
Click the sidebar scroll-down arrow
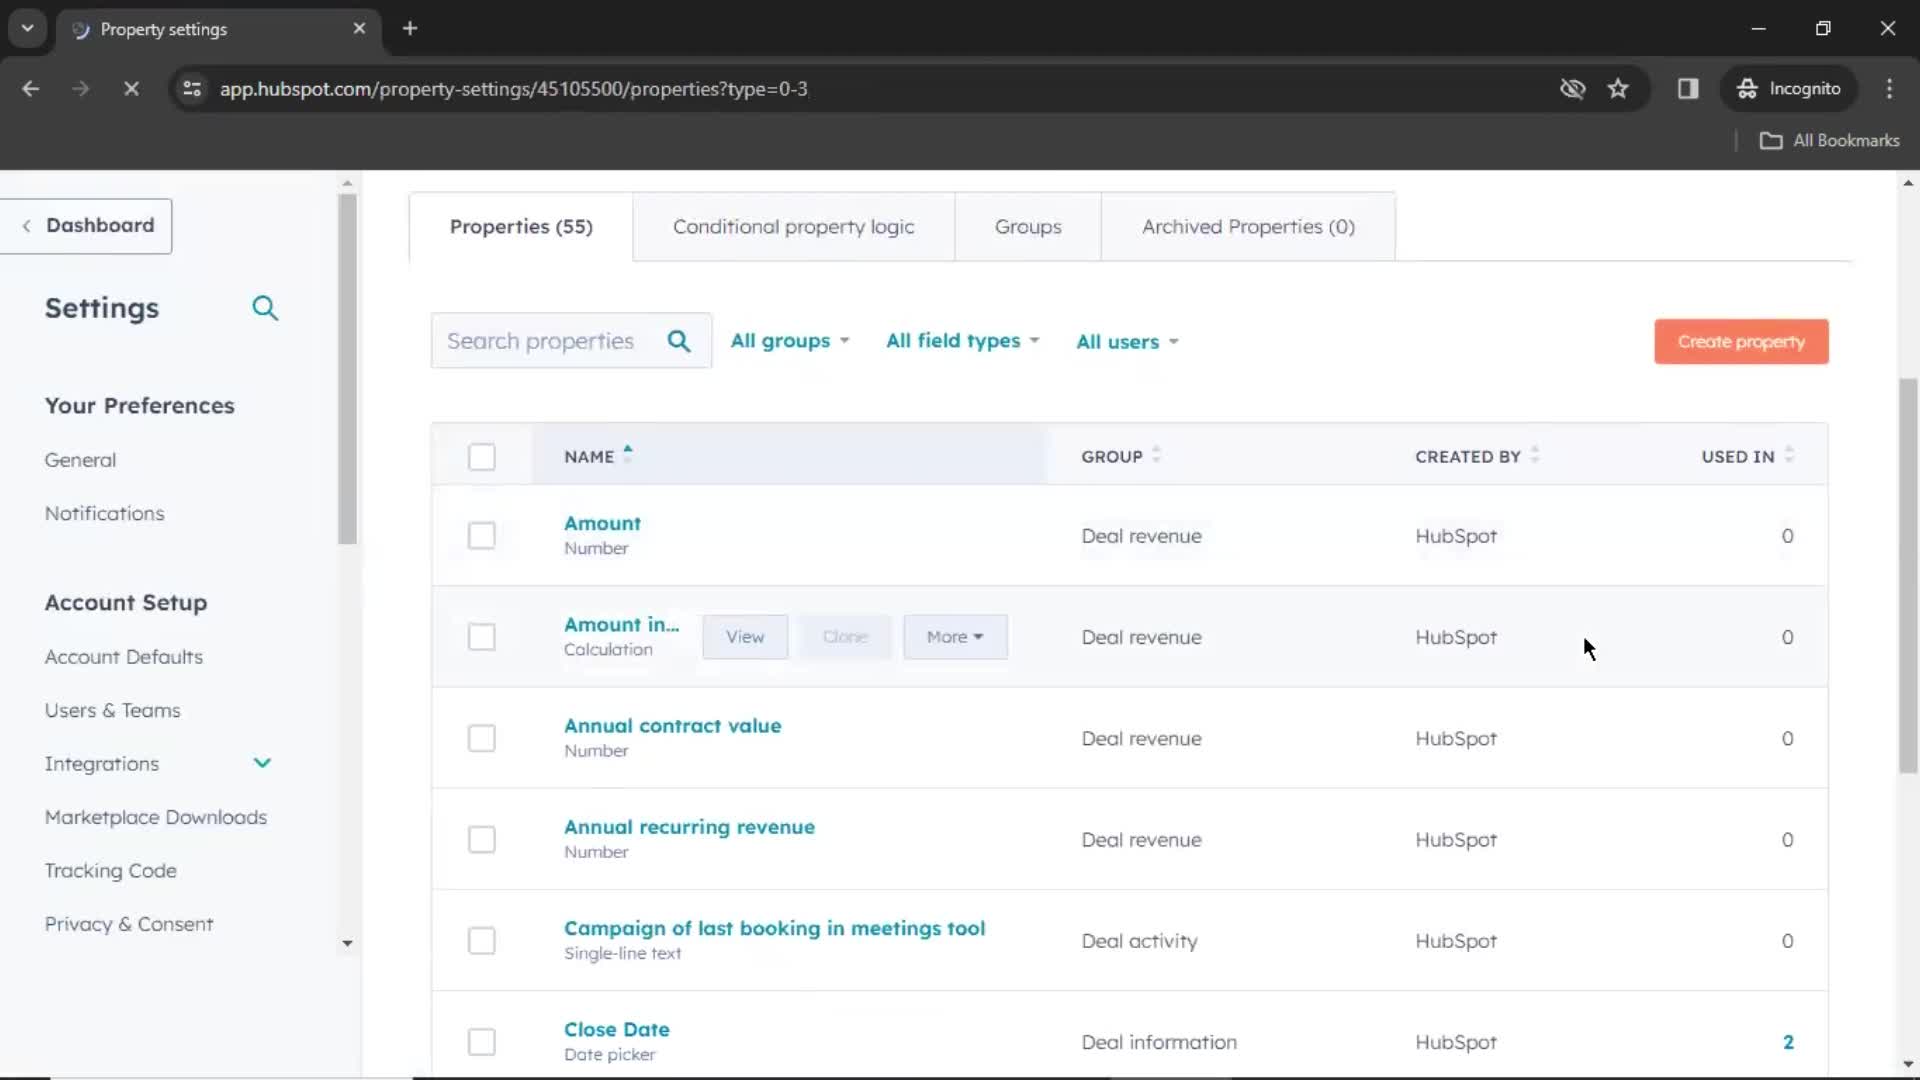[347, 943]
